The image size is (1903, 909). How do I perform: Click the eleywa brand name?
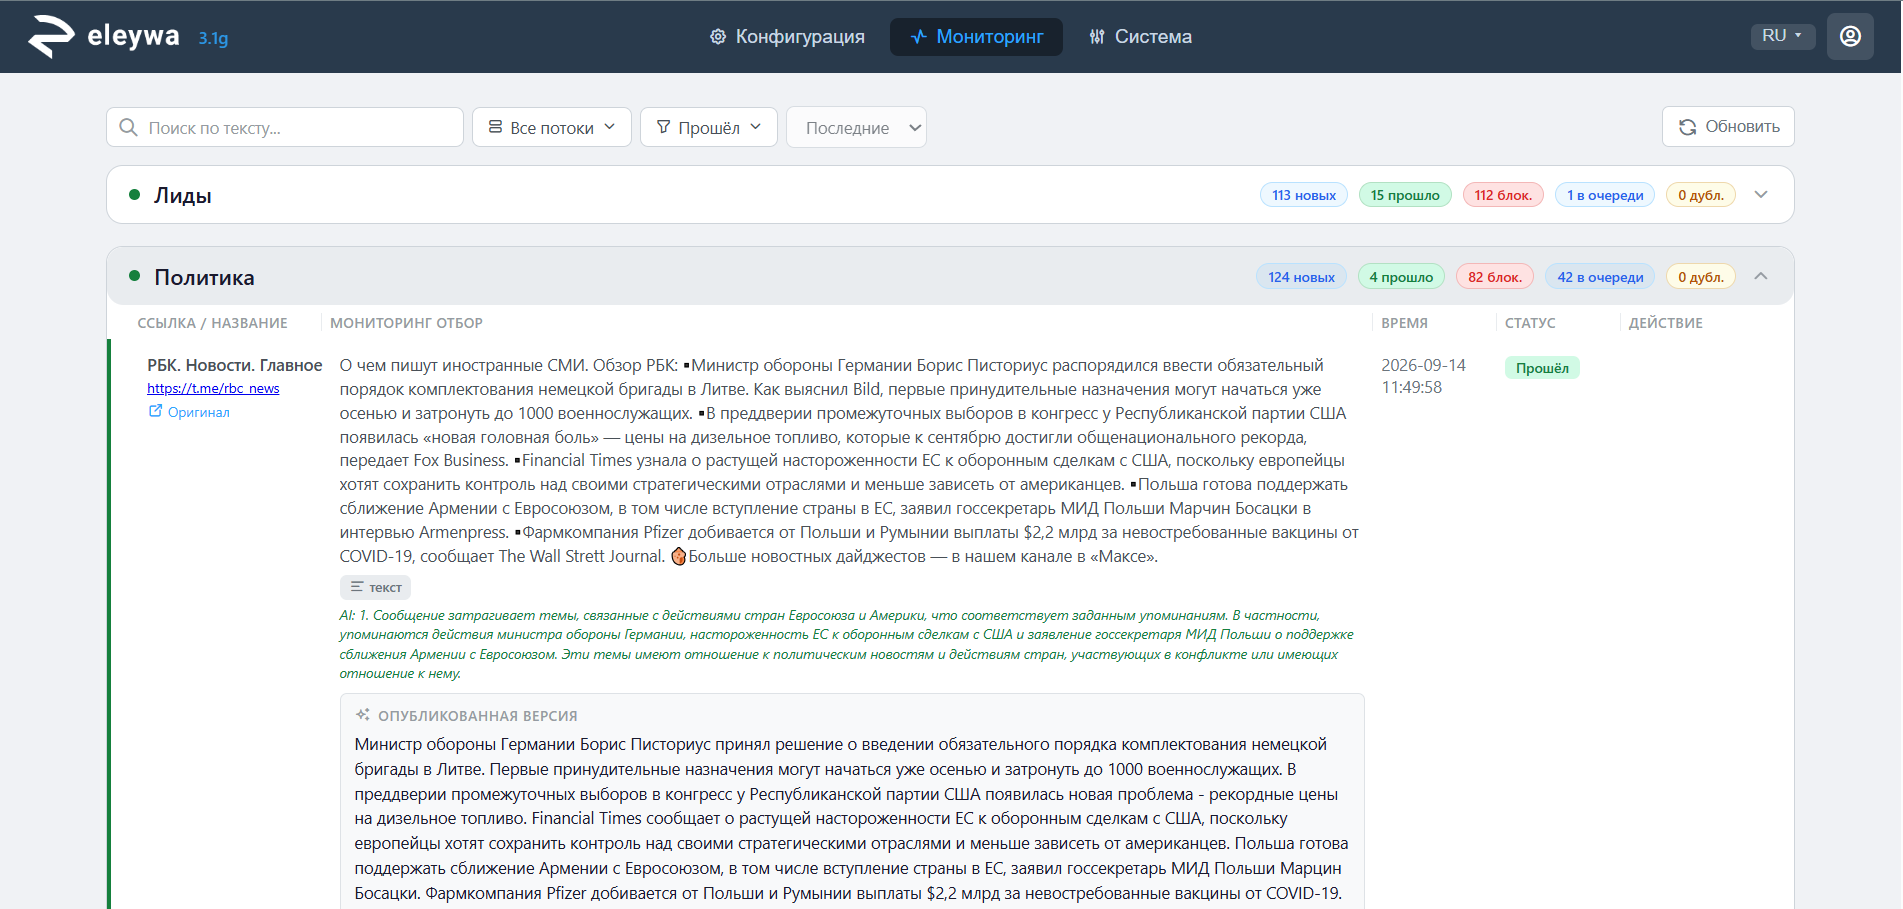(134, 36)
